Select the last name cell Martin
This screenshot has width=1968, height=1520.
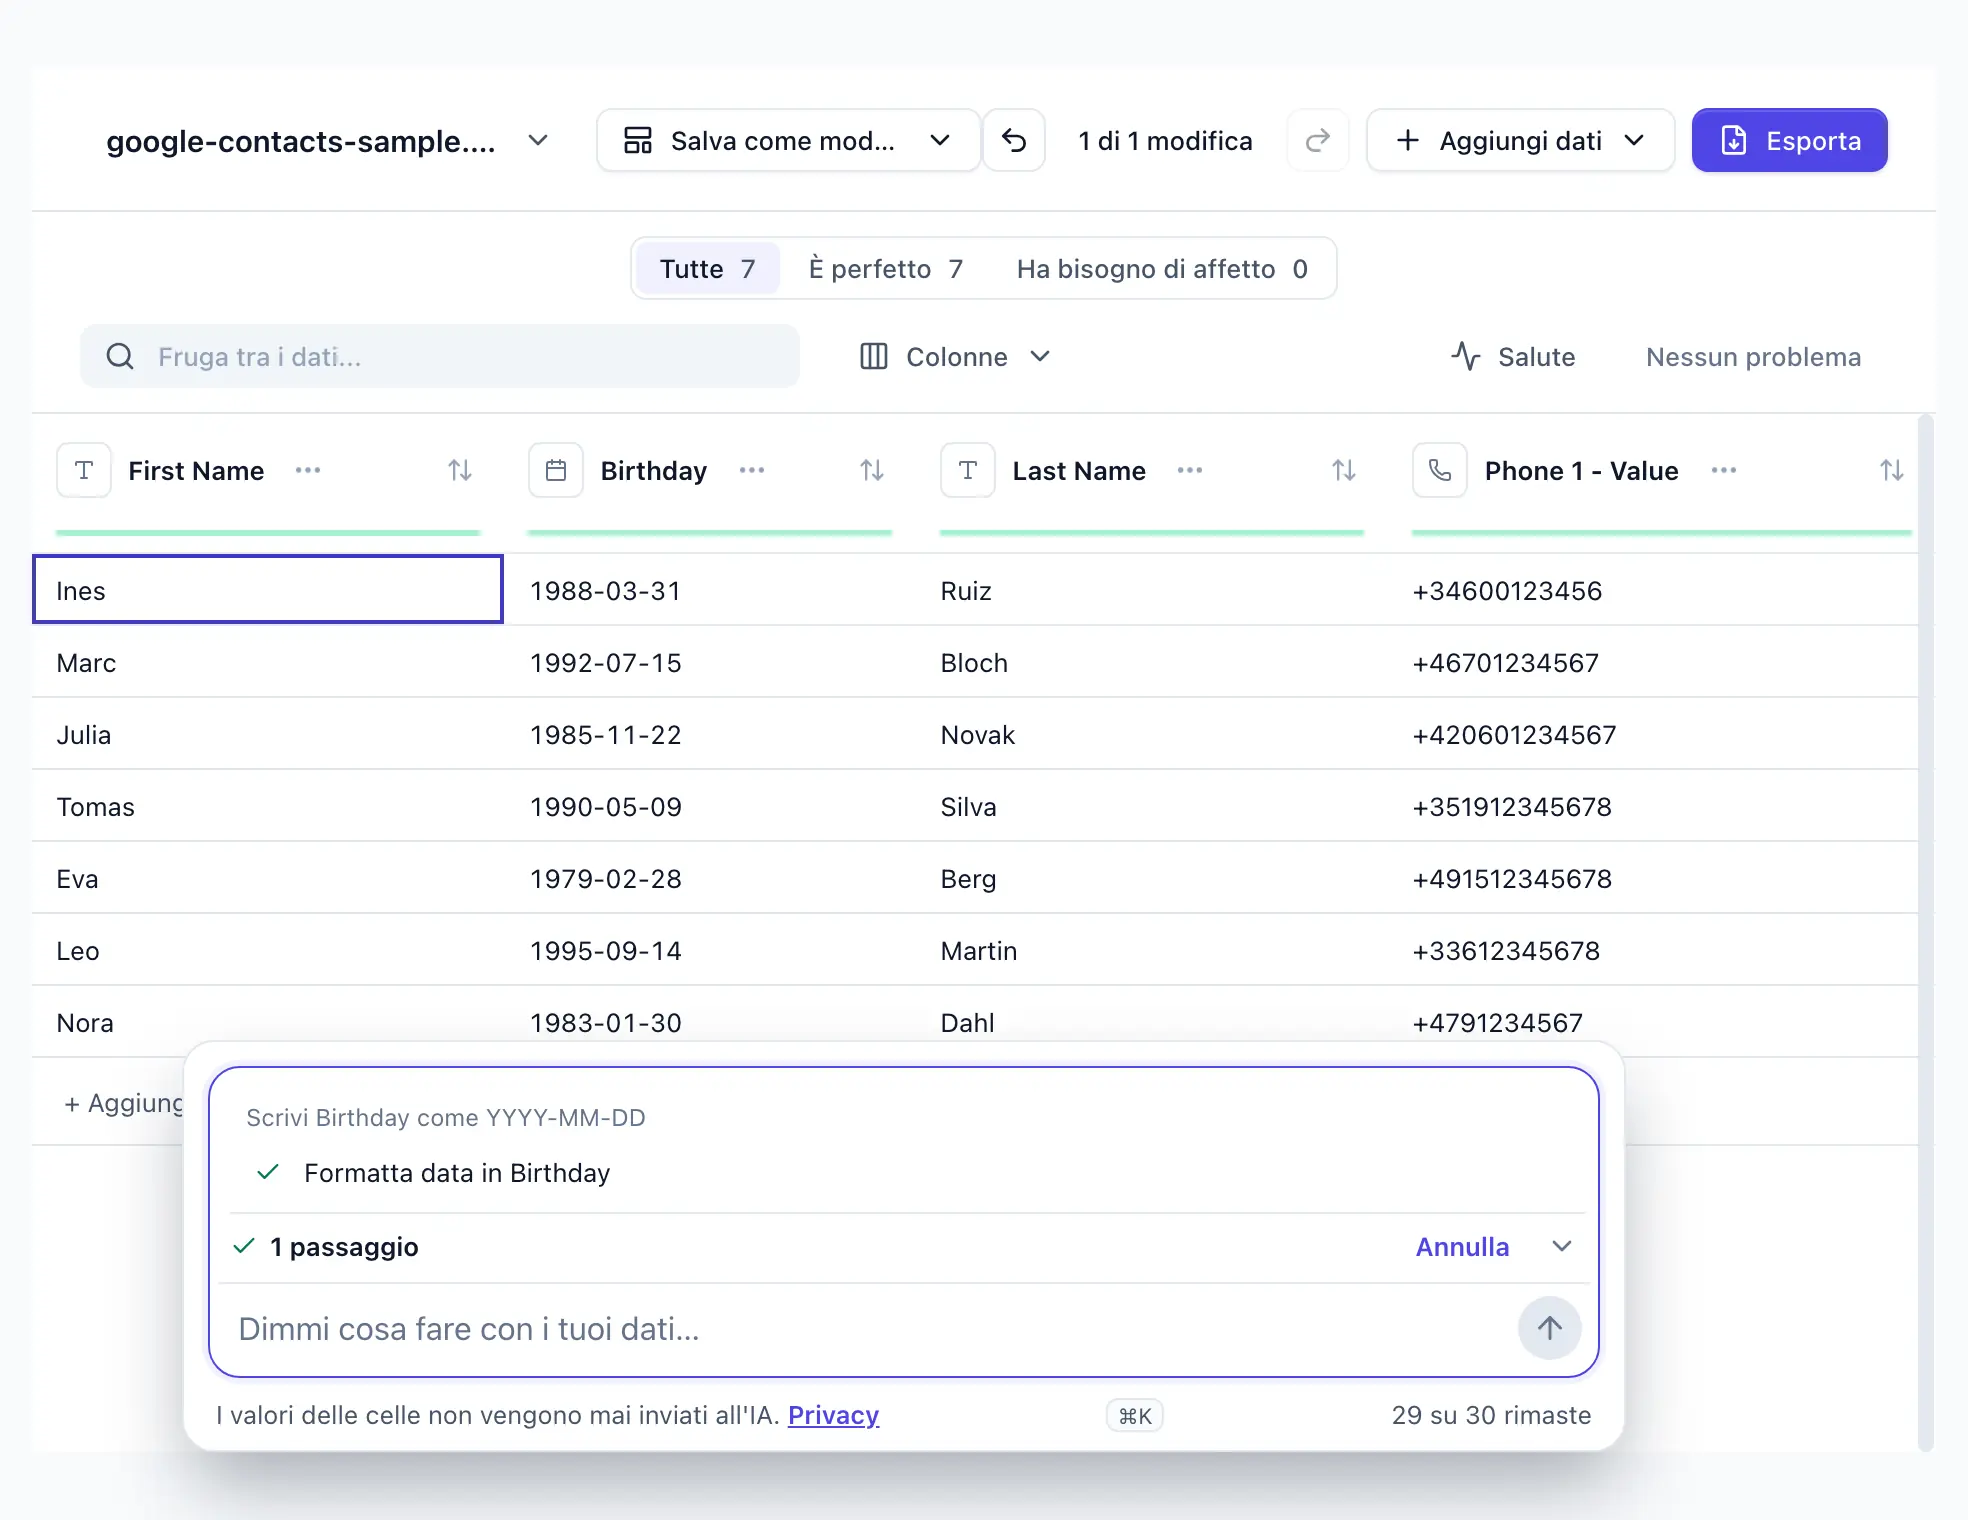(1152, 950)
